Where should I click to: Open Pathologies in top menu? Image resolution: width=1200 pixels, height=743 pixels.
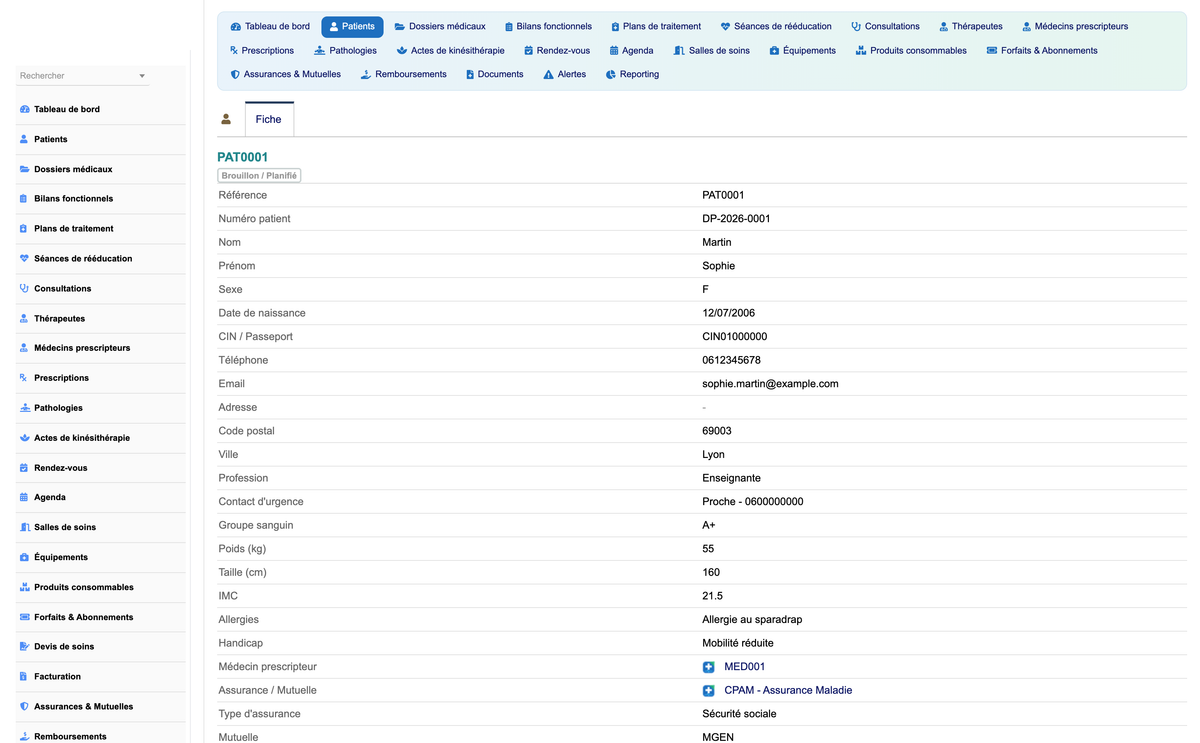345,50
